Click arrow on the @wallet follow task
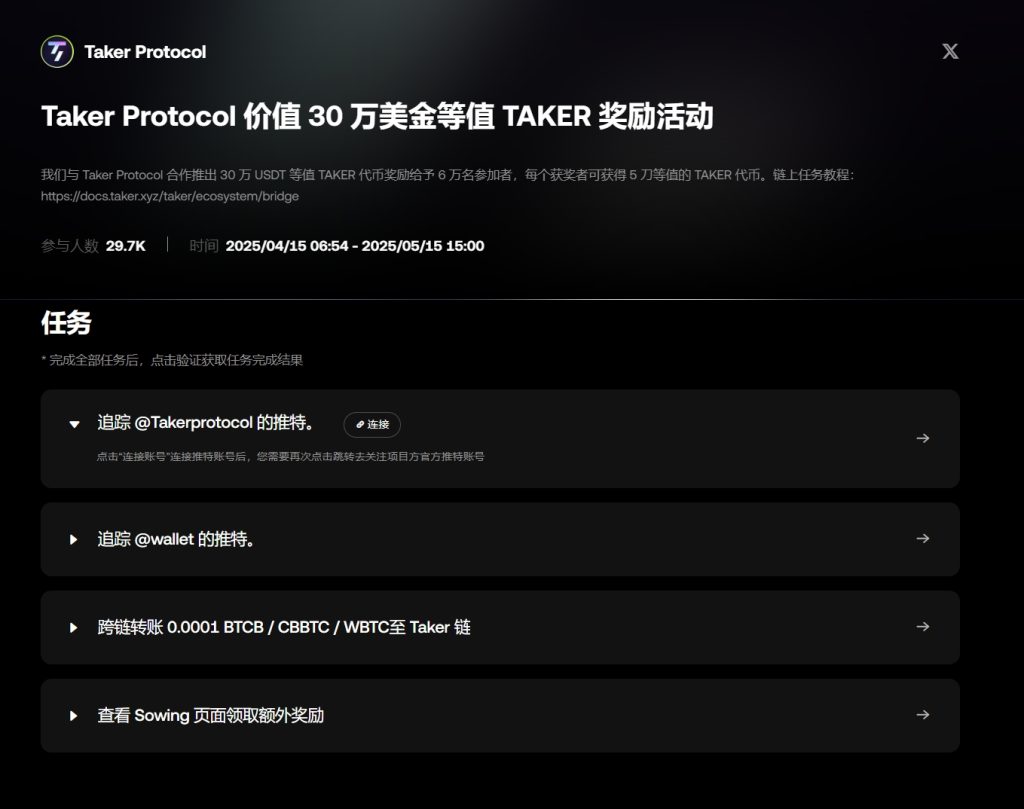1024x809 pixels. 923,539
